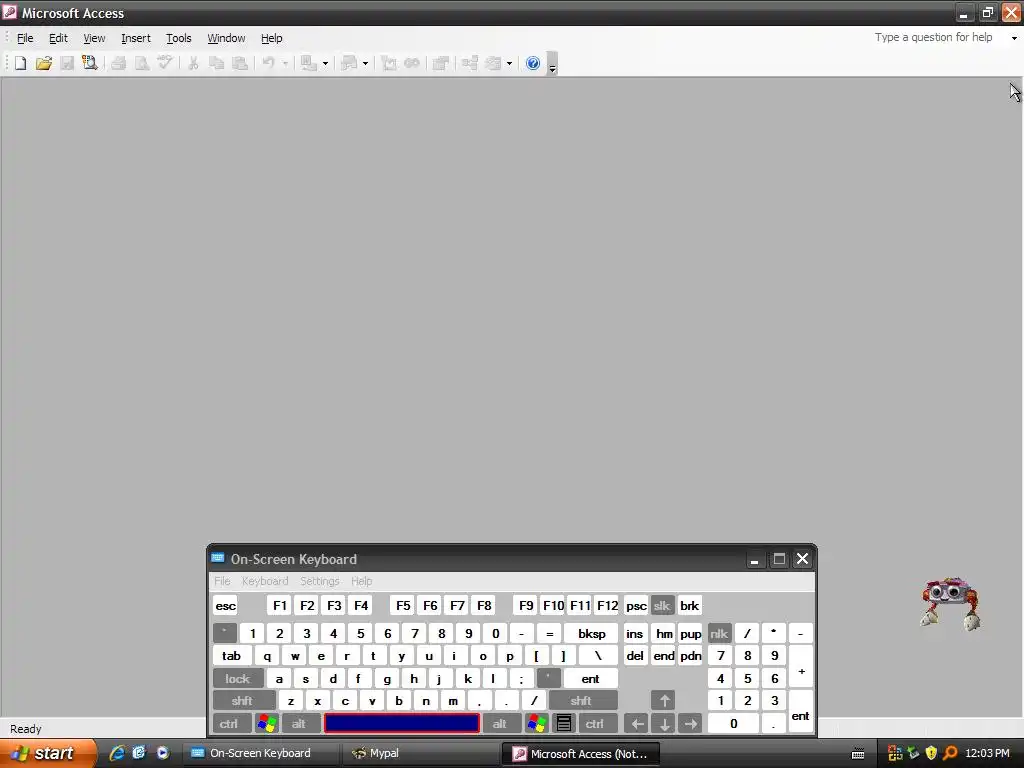Open the Window menu
1024x768 pixels.
(x=226, y=38)
